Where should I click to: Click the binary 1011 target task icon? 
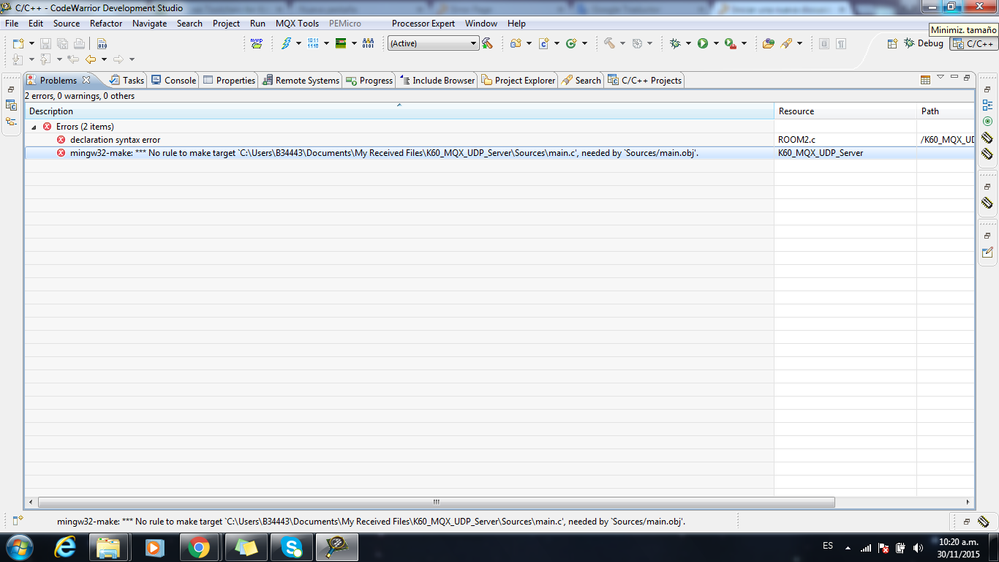(x=313, y=43)
